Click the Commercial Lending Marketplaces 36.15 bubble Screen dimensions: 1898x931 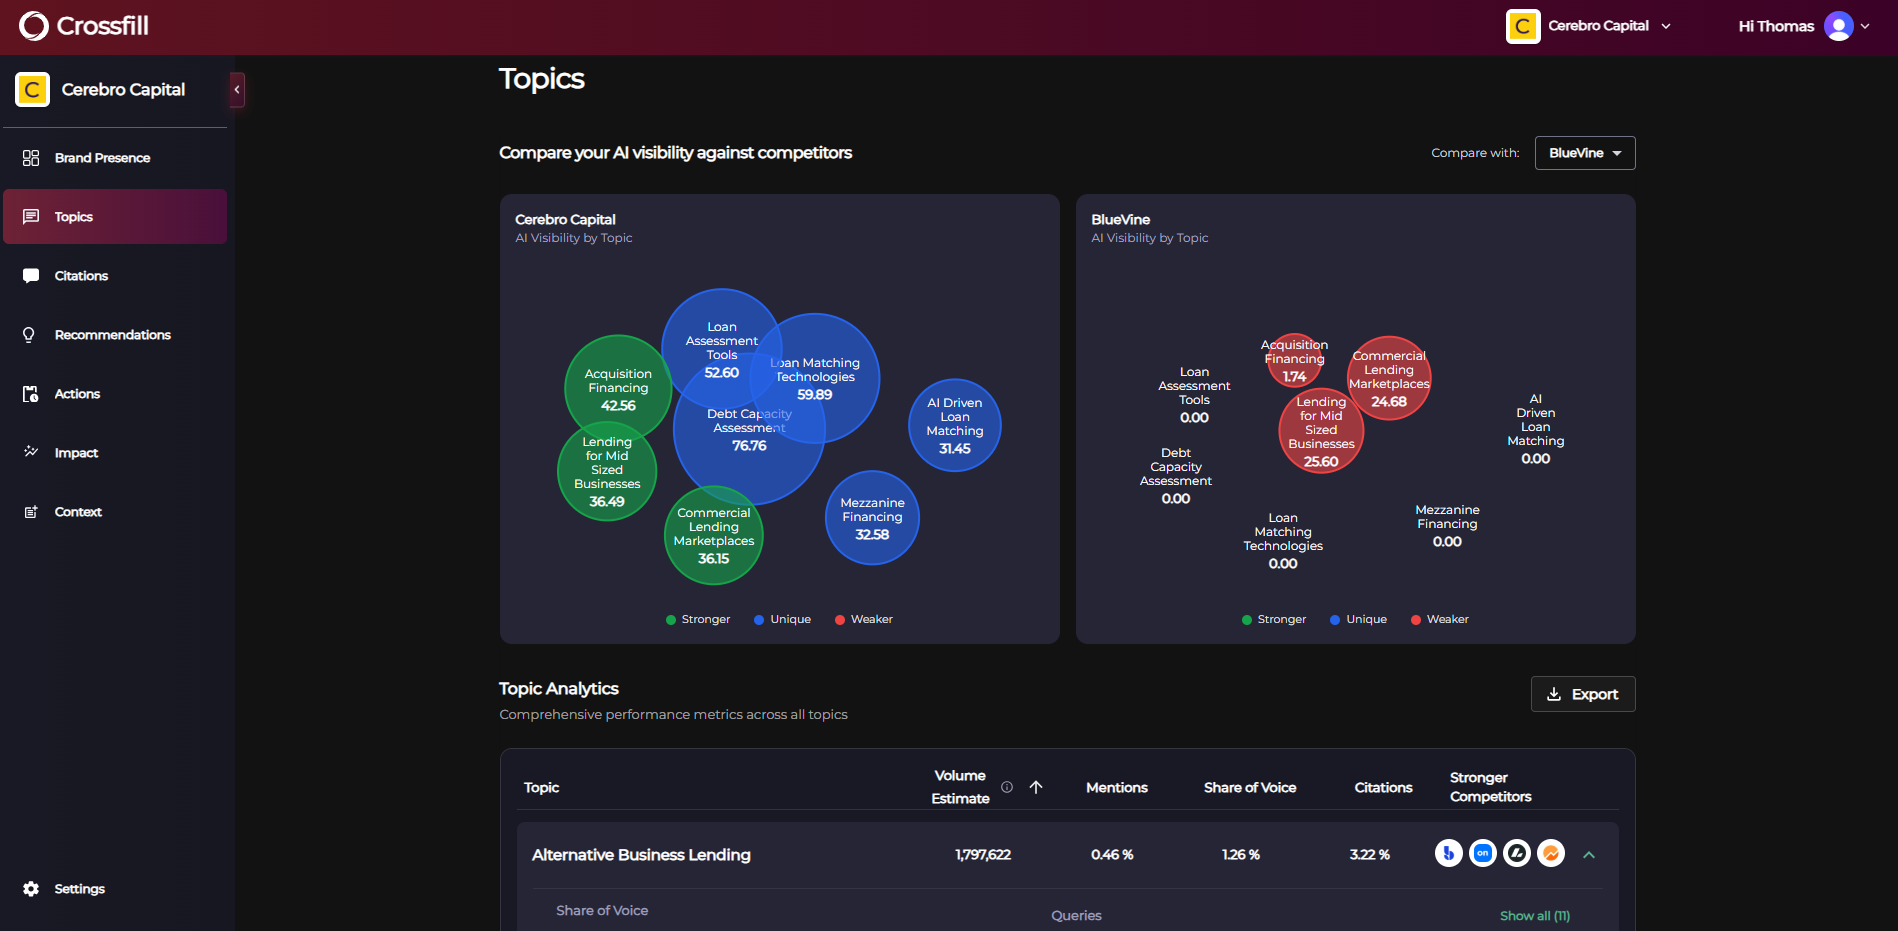pyautogui.click(x=714, y=536)
